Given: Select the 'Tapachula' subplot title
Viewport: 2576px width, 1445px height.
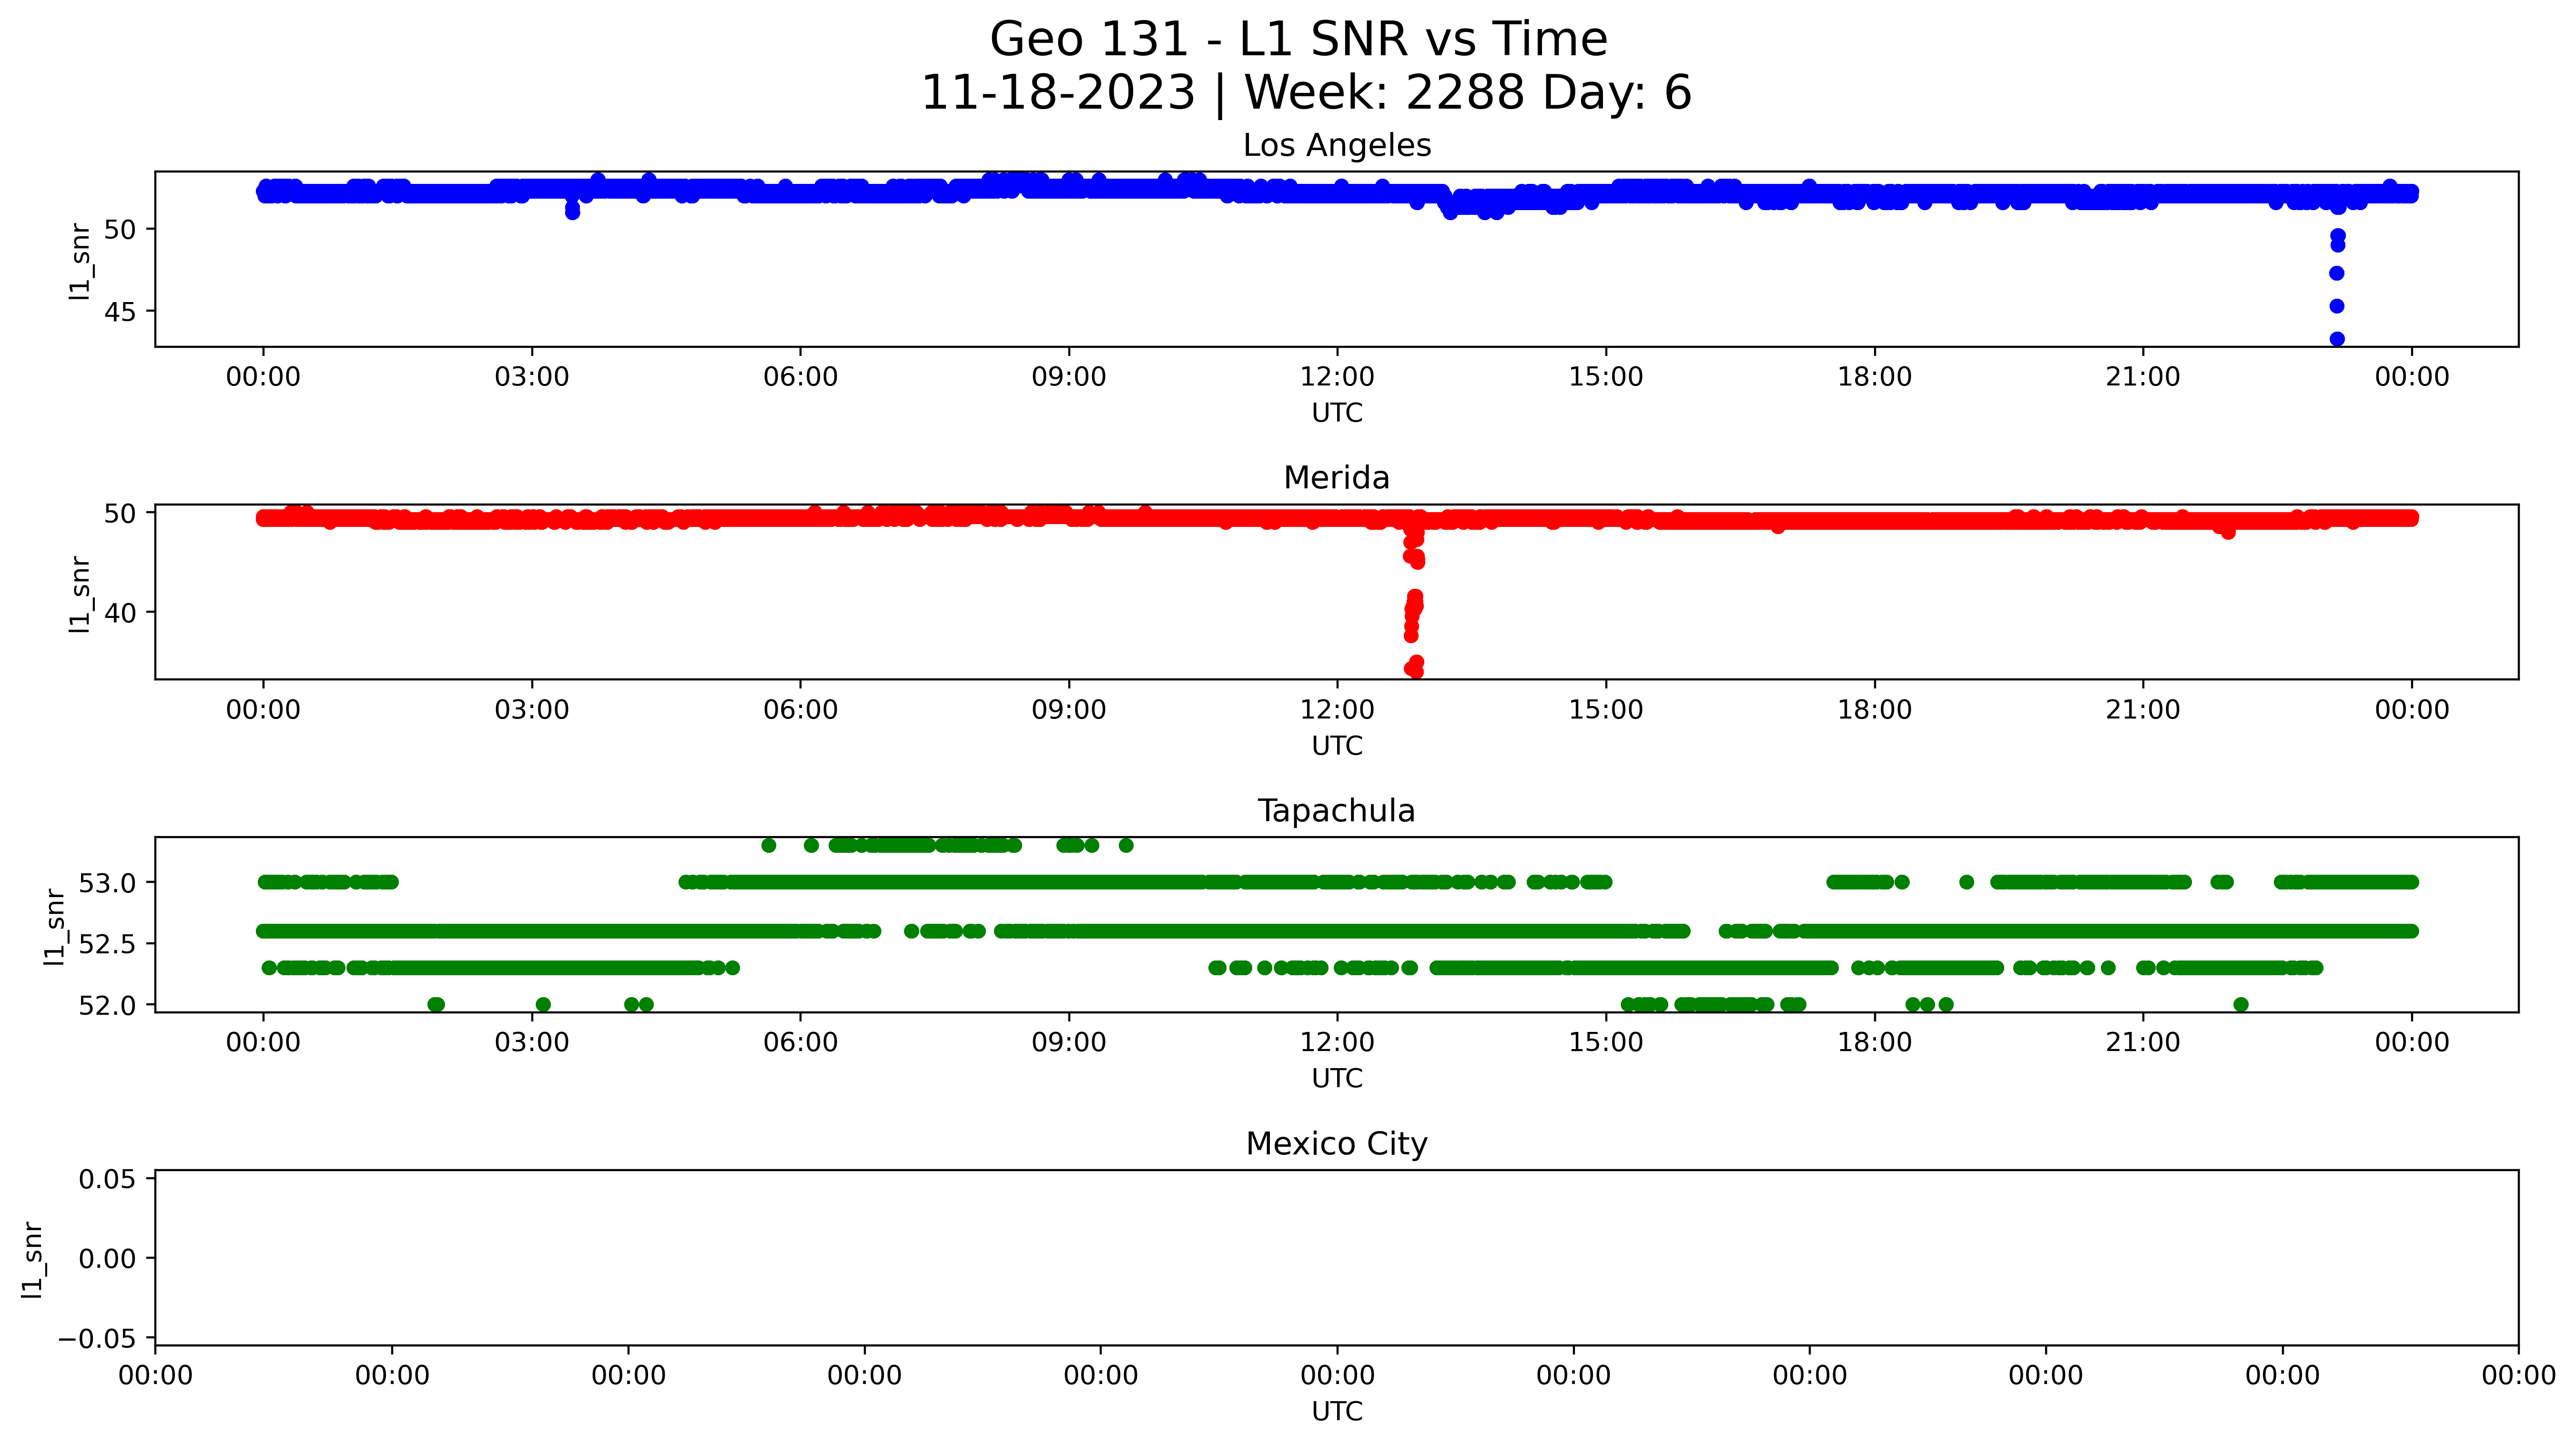Looking at the screenshot, I should 1337,811.
